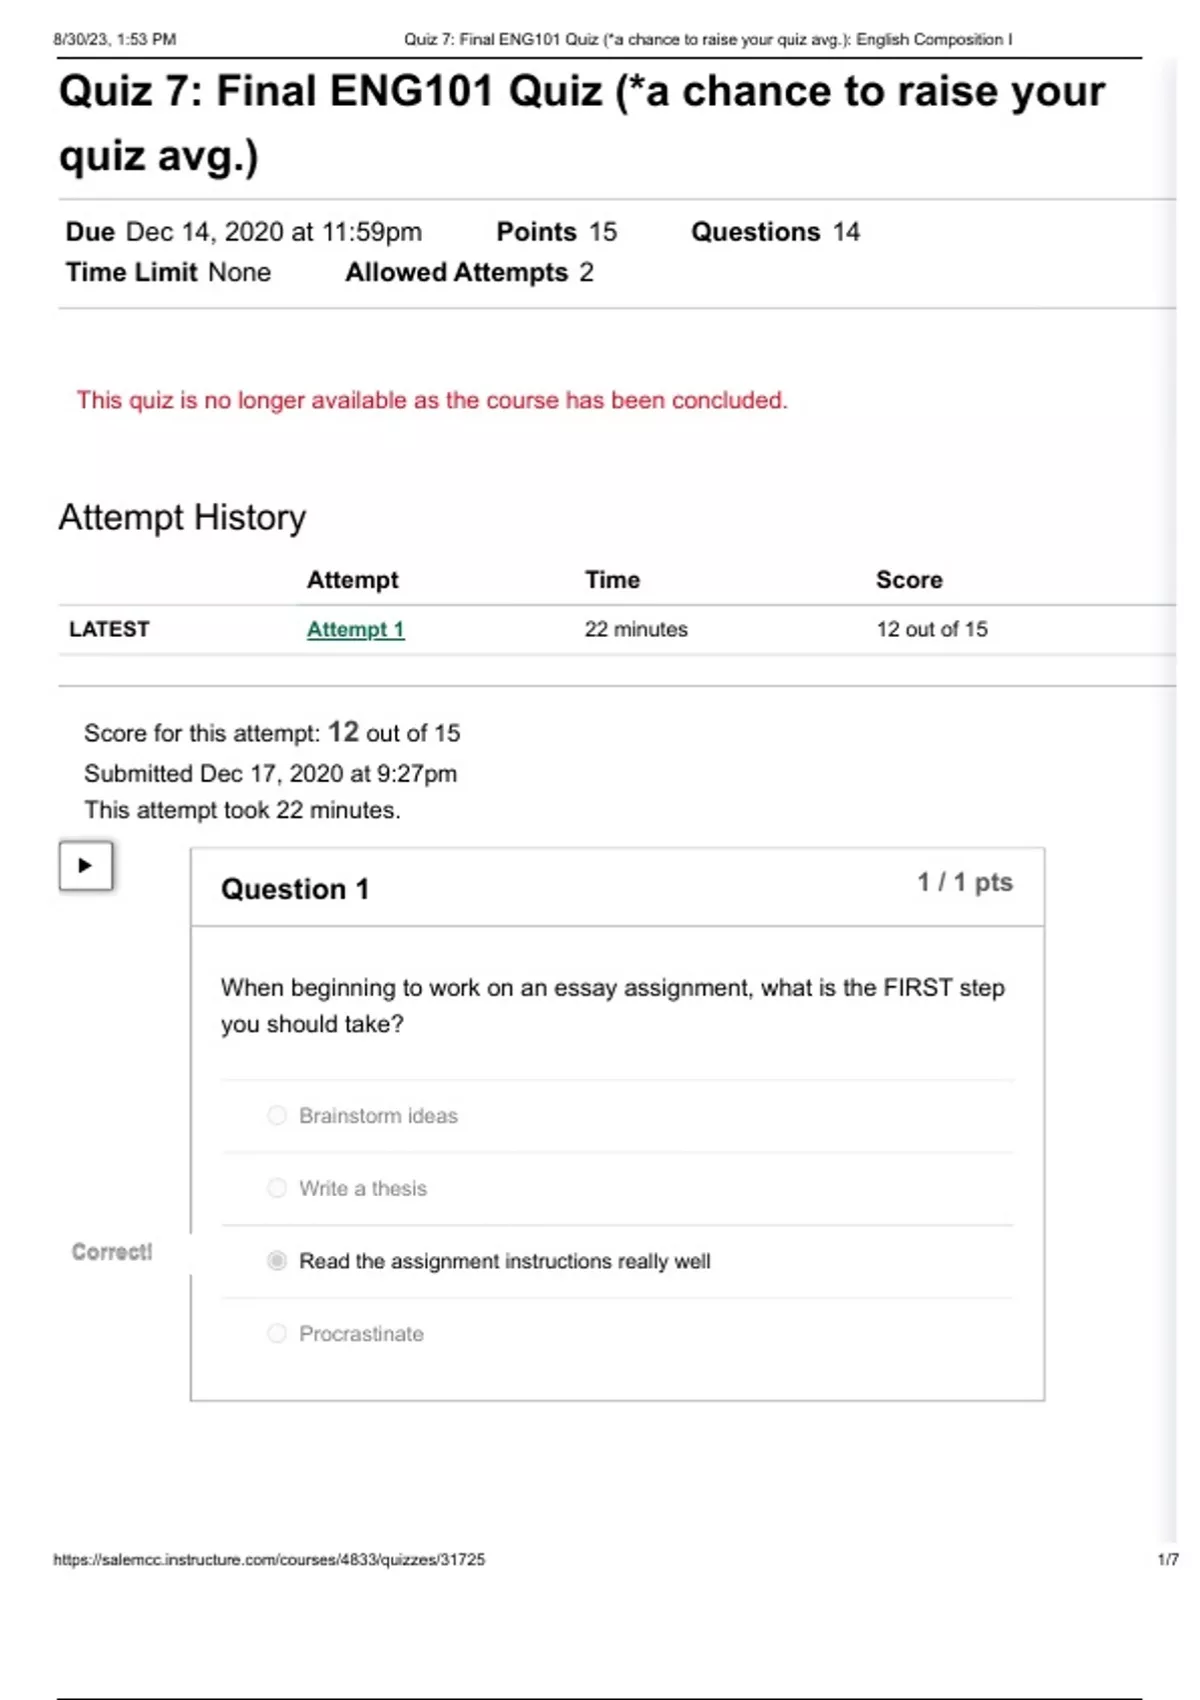Click the Question 1 heading
The height and width of the screenshot is (1700, 1200).
(295, 889)
